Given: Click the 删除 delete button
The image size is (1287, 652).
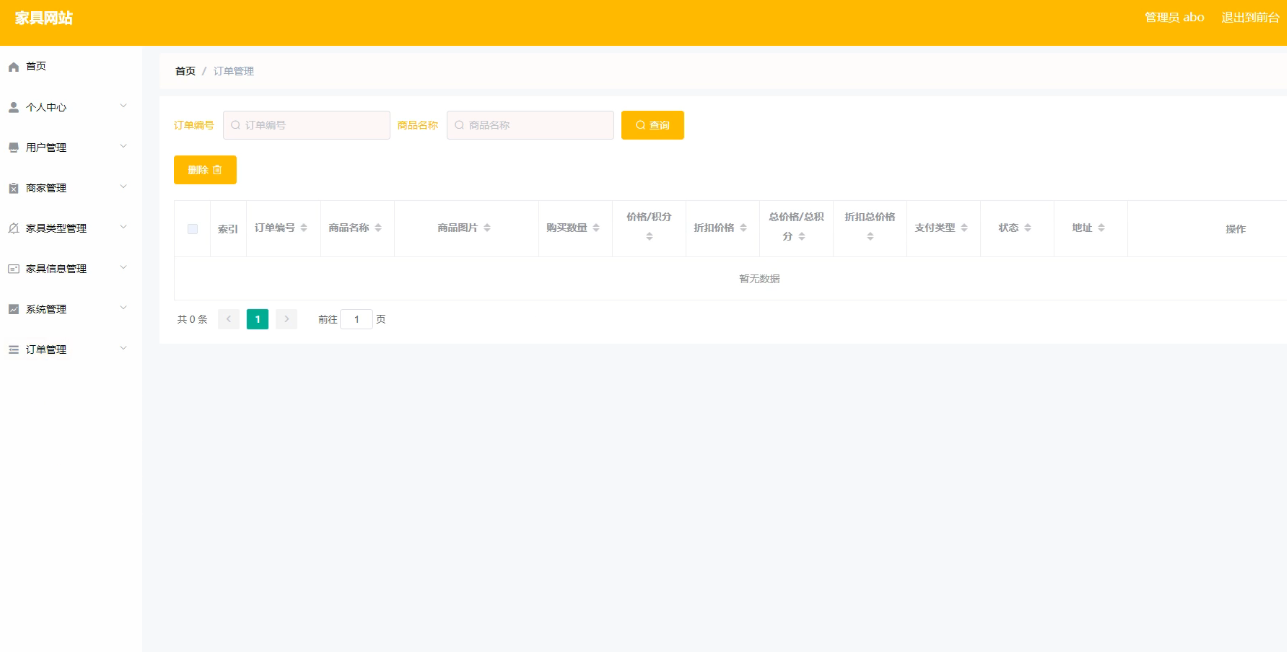Looking at the screenshot, I should (205, 170).
